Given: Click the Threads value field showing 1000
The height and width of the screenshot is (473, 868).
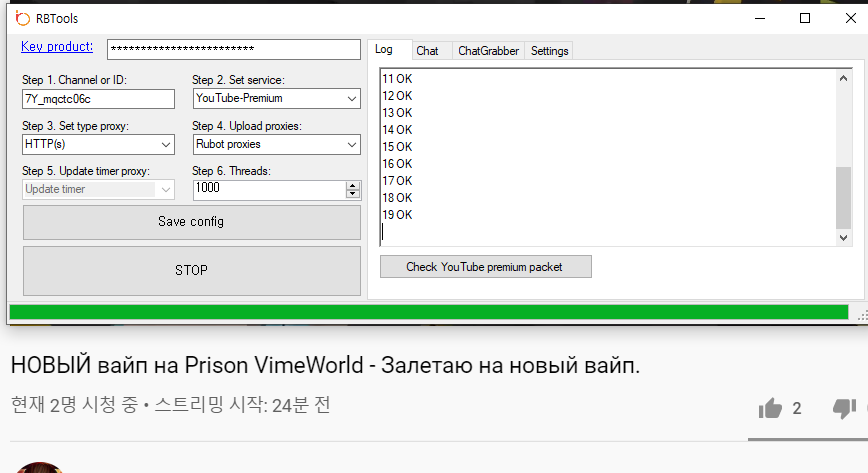Looking at the screenshot, I should click(270, 189).
